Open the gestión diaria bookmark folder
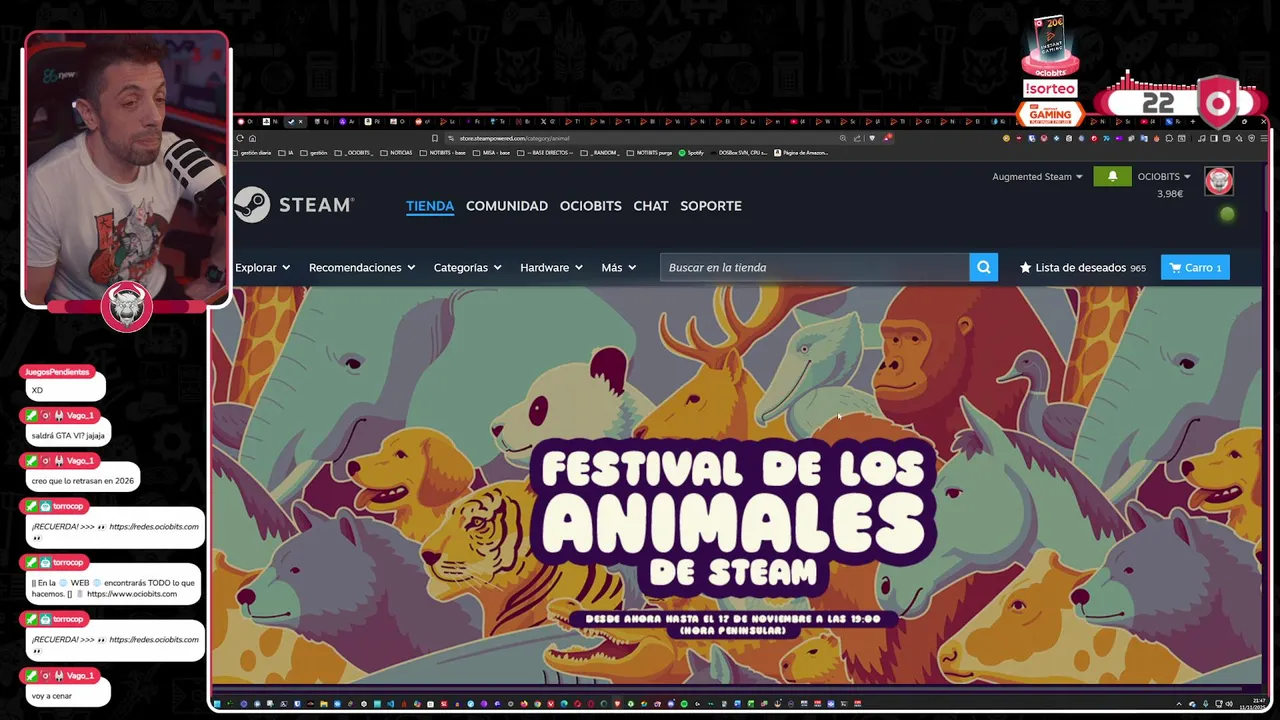This screenshot has height=720, width=1280. click(x=252, y=153)
